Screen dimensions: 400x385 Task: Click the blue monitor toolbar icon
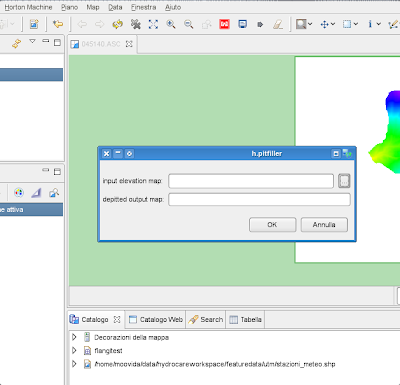coord(243,24)
